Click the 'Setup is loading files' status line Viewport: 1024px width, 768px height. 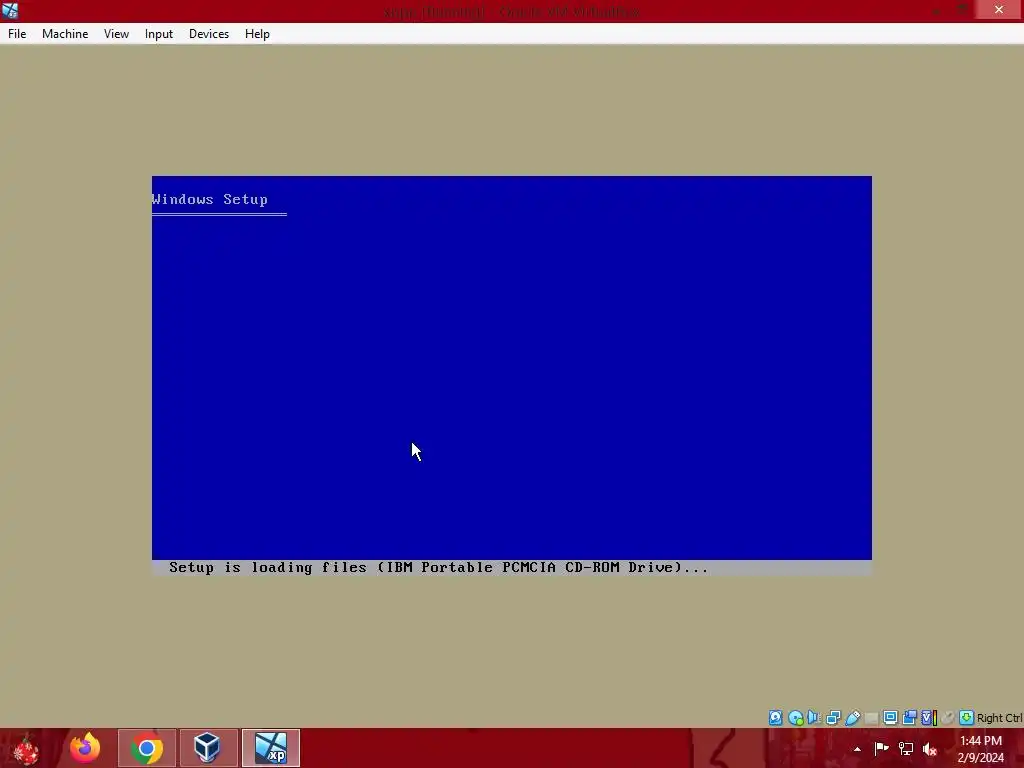click(x=438, y=568)
